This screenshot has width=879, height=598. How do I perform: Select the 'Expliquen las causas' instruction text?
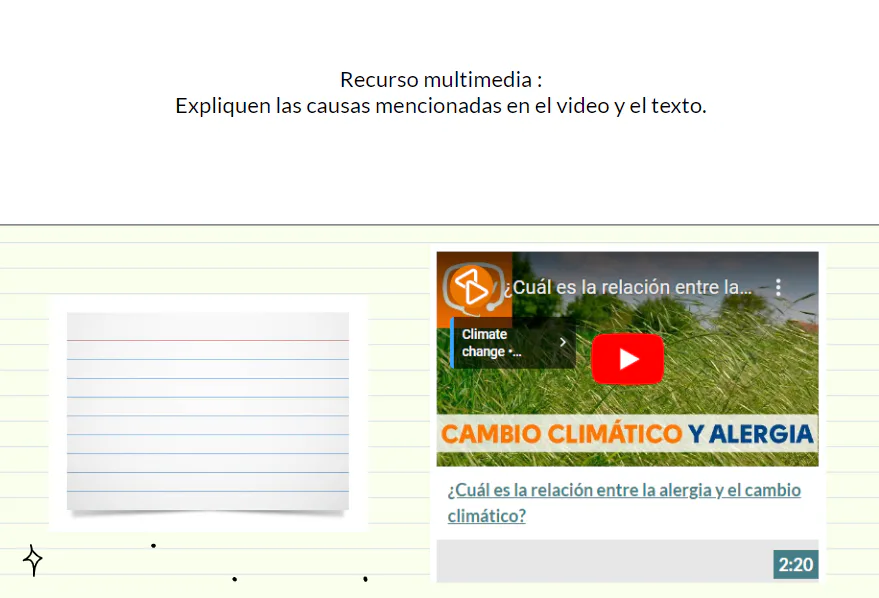pyautogui.click(x=440, y=106)
